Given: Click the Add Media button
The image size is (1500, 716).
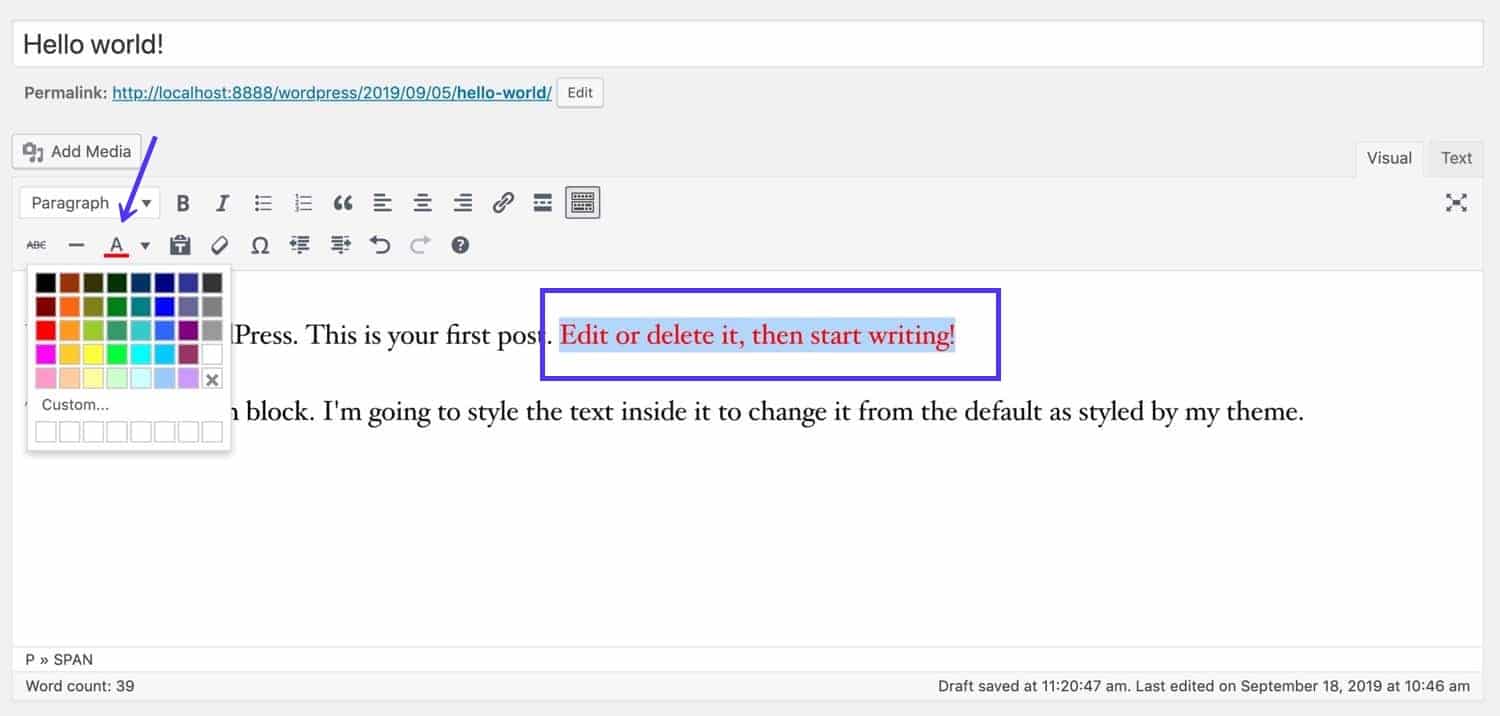Looking at the screenshot, I should 76,151.
